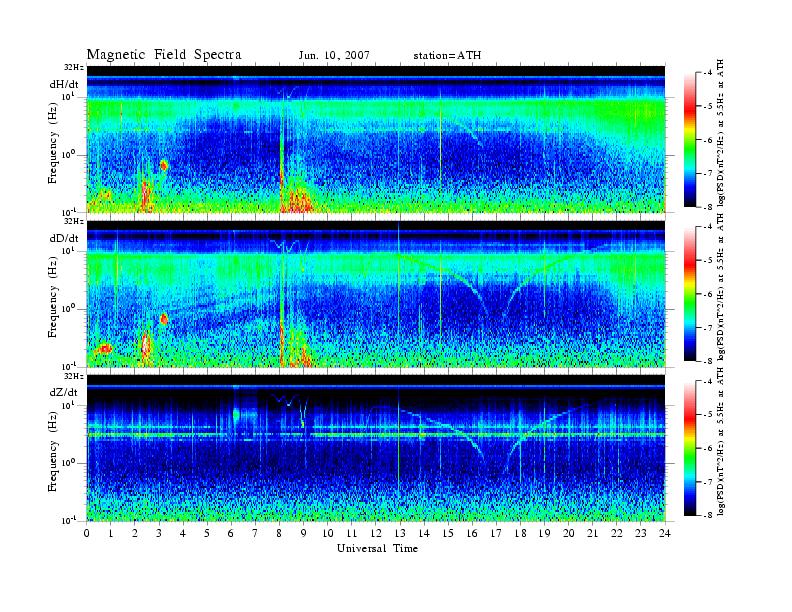
Task: Click the dD/dt spectrogram plot
Action: 376,293
